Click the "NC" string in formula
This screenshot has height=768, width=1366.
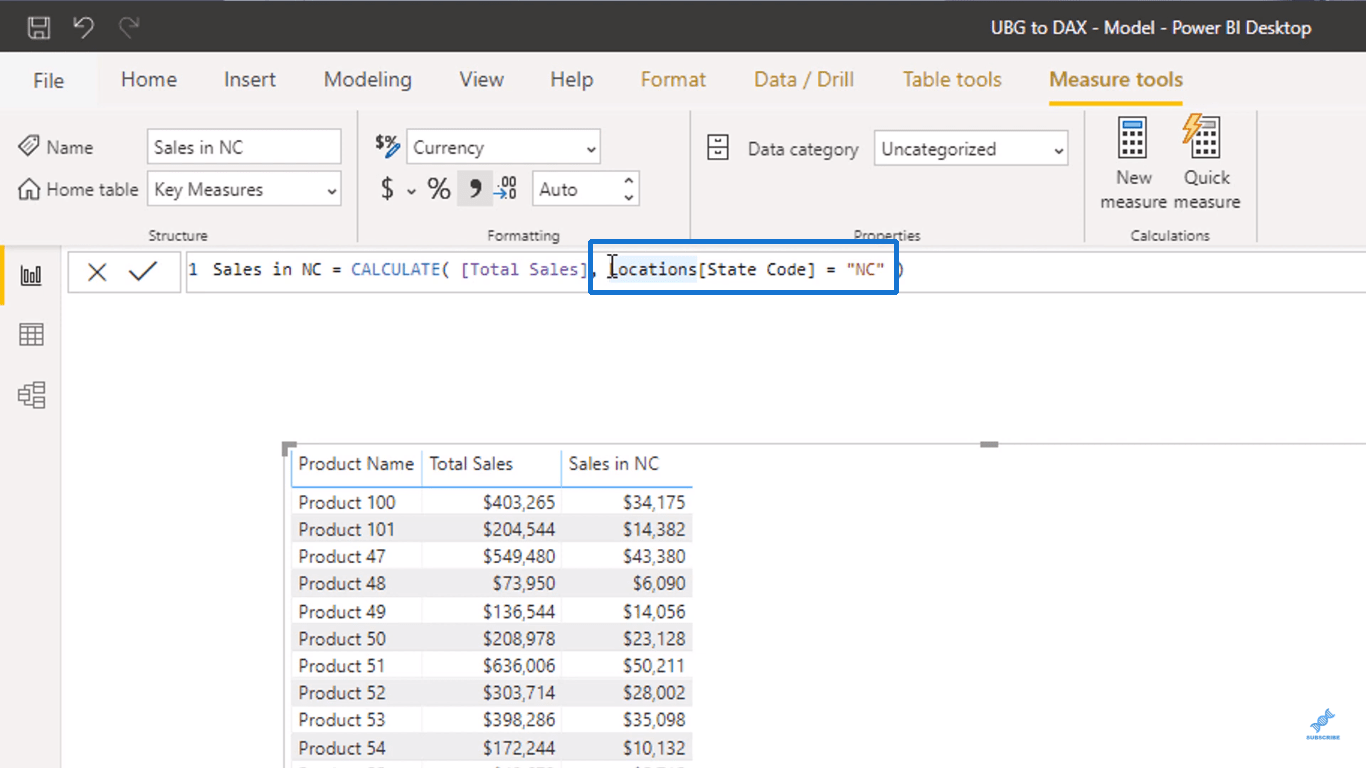click(865, 270)
